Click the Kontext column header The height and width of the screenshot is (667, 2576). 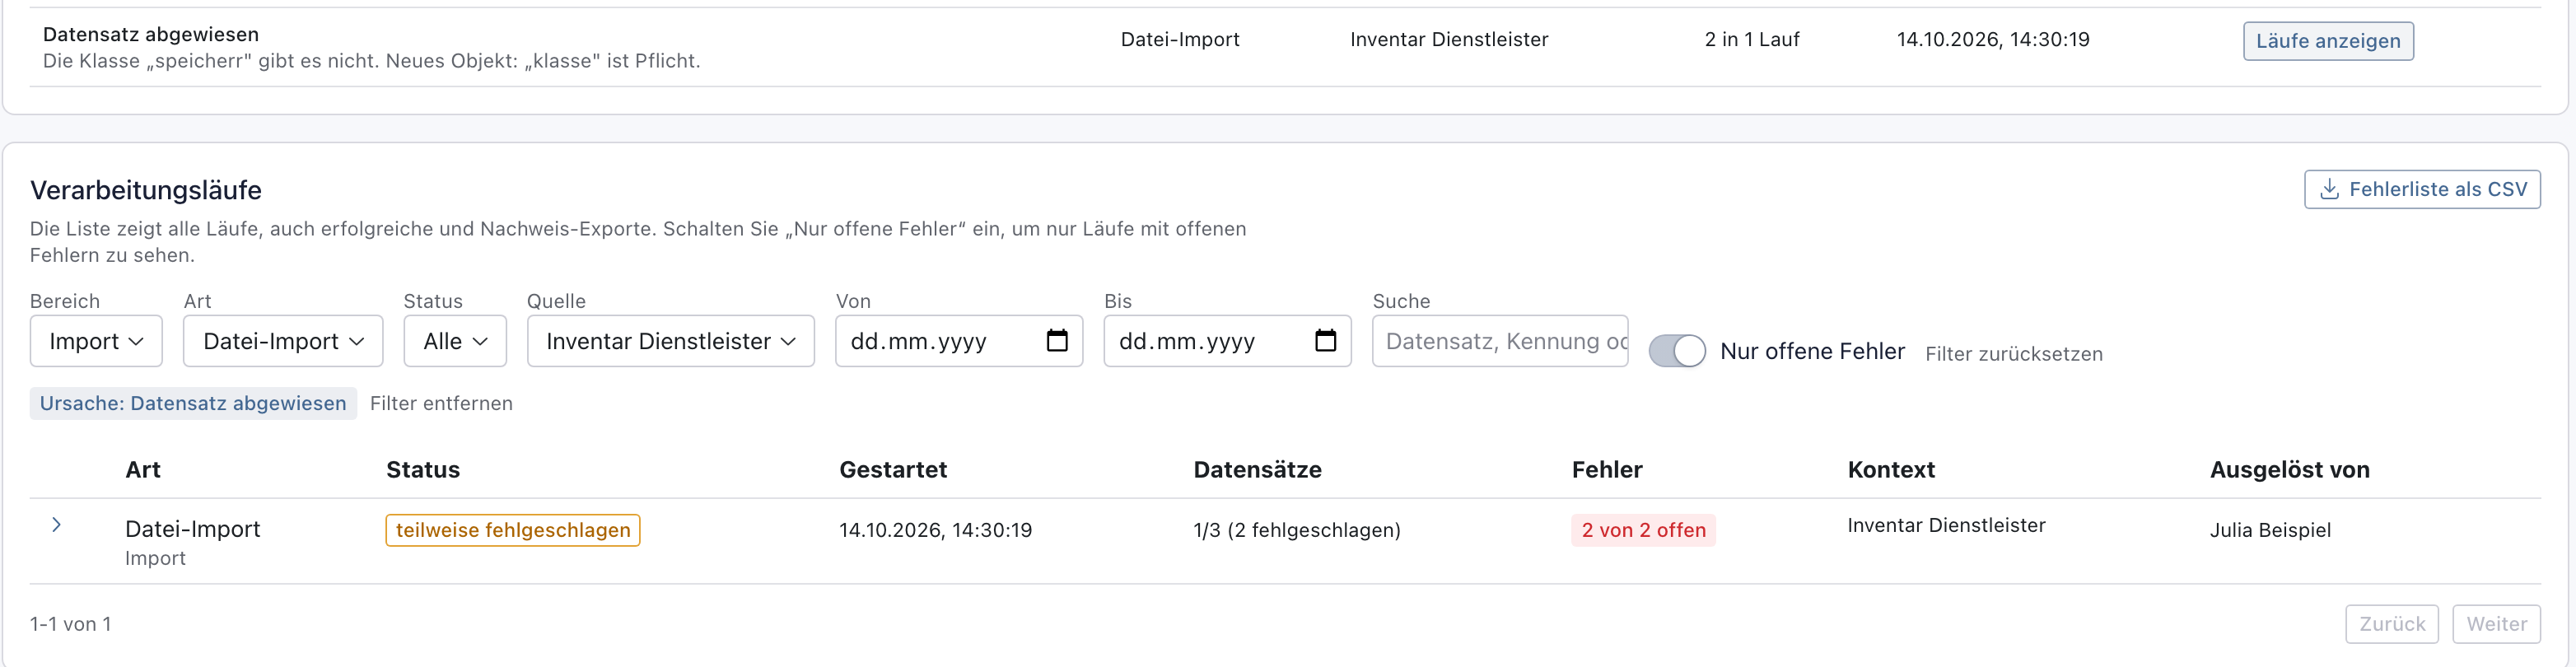[x=1891, y=470]
